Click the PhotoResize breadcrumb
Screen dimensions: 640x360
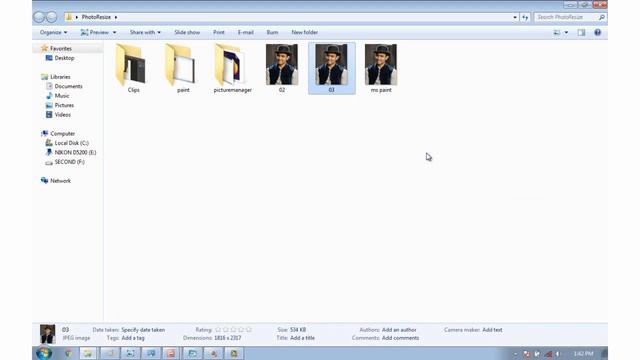tap(96, 17)
